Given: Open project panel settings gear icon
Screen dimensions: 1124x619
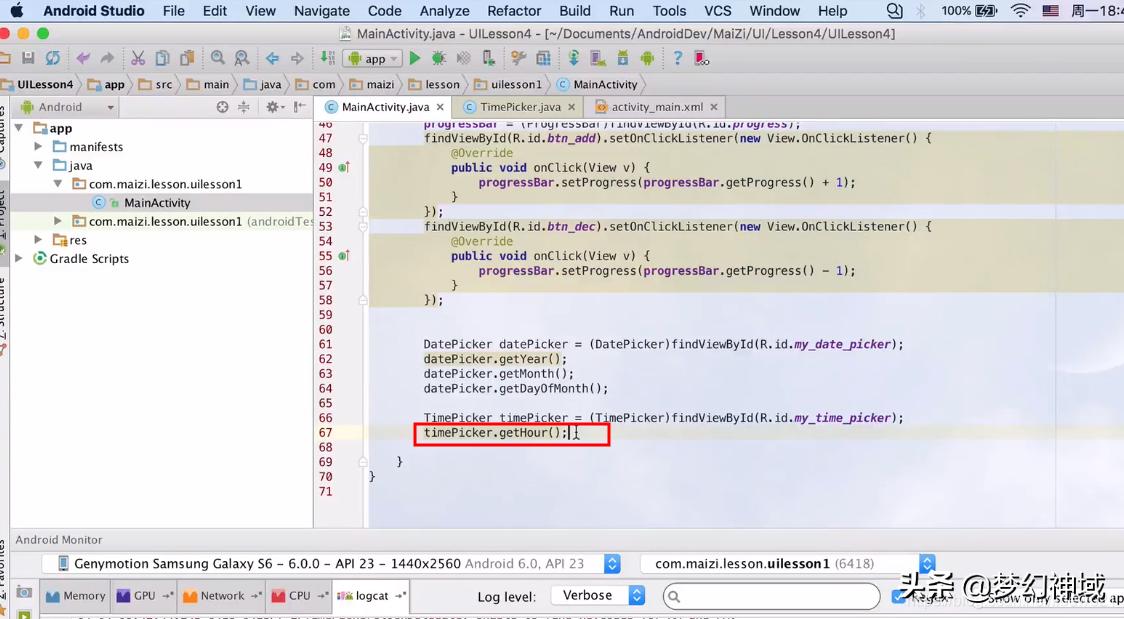Looking at the screenshot, I should [274, 107].
